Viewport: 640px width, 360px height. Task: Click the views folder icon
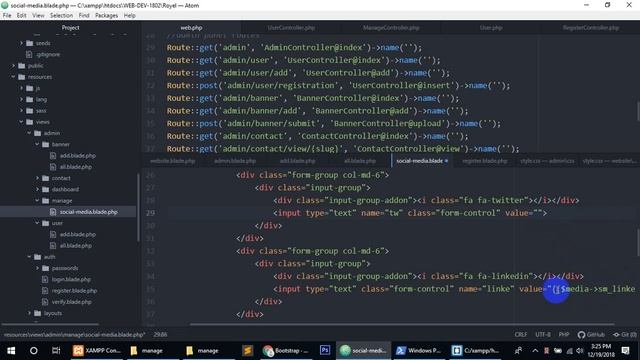29,122
